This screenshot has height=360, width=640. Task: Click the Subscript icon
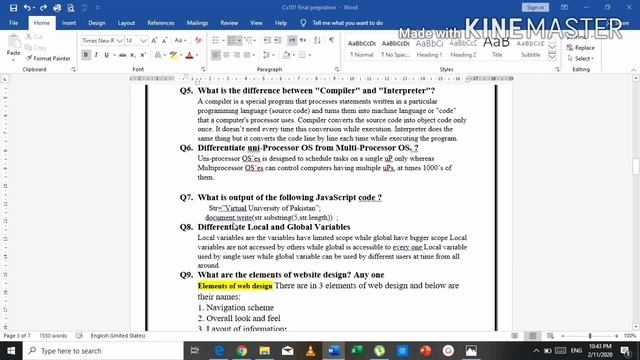click(133, 55)
